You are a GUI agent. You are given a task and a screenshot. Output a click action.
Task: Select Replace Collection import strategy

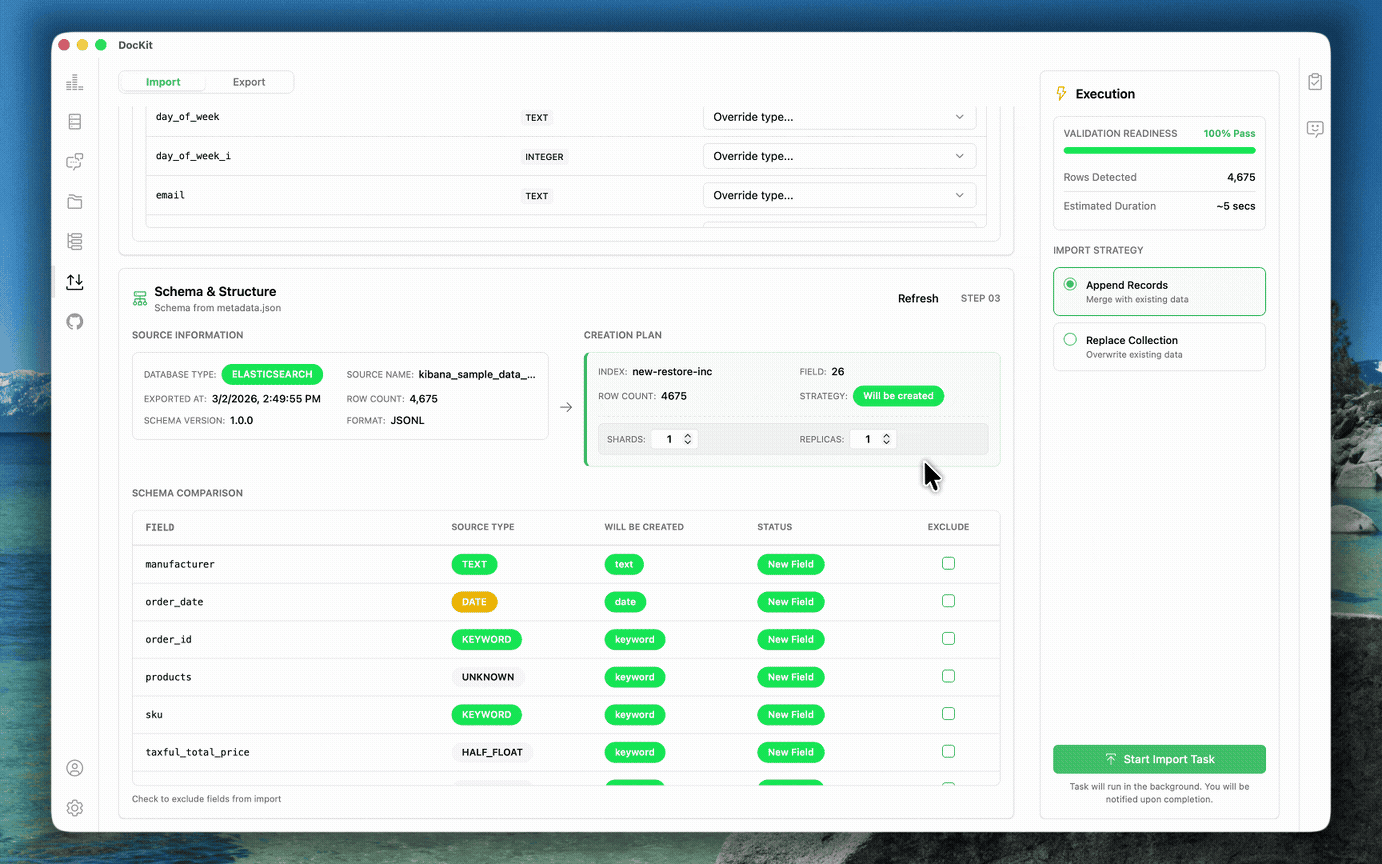pyautogui.click(x=1159, y=346)
